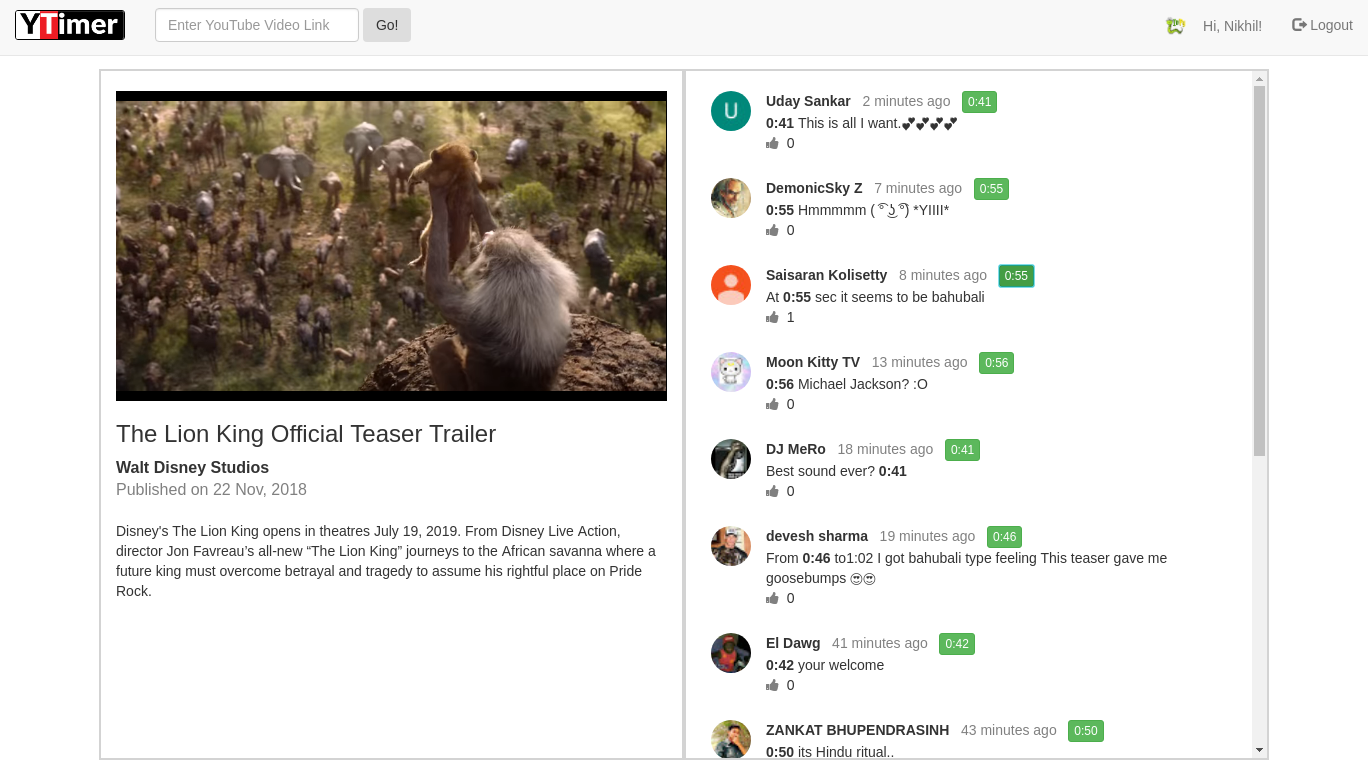Like devesh sharma's comment
The image size is (1368, 768).
772,598
